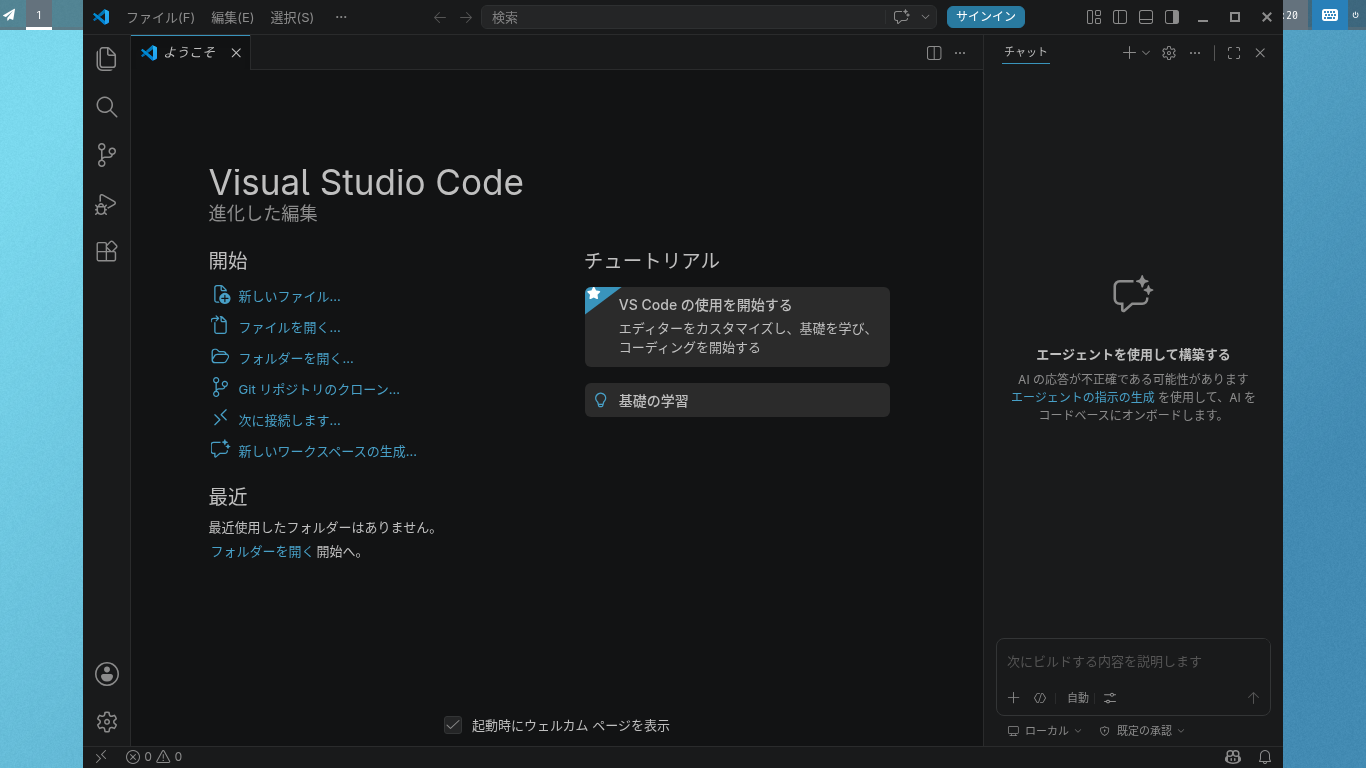Image resolution: width=1366 pixels, height=768 pixels.
Task: Open the 既定の承認 dropdown
Action: click(1142, 731)
